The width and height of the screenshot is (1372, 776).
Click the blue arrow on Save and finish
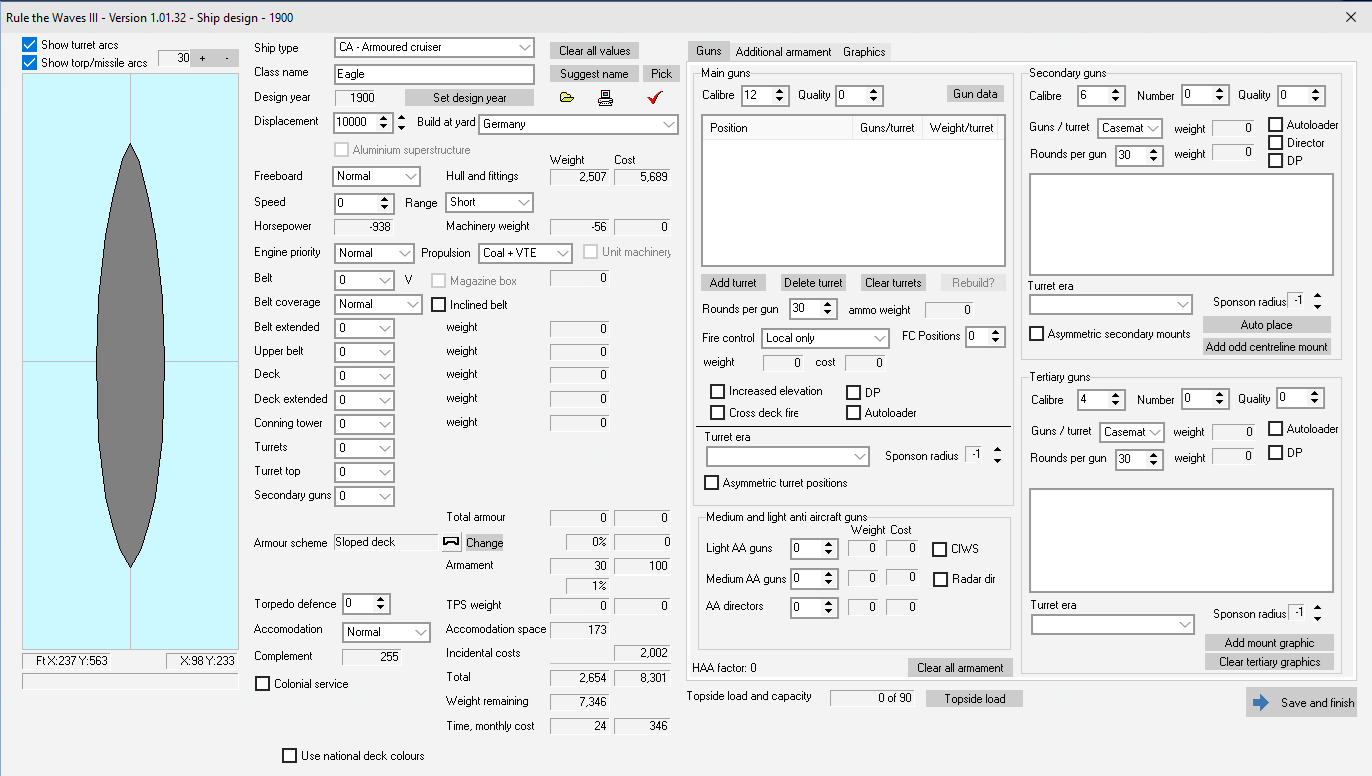pos(1260,702)
